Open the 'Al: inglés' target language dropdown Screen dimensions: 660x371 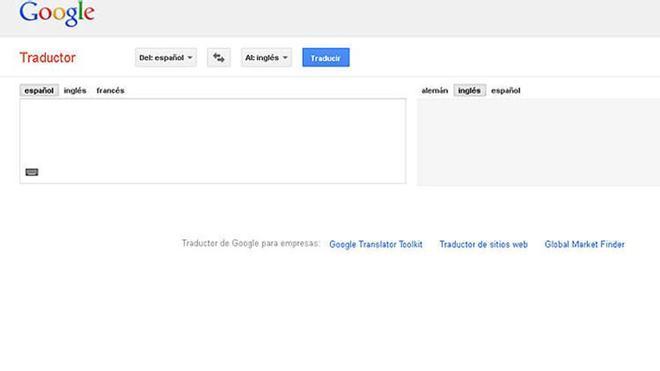(x=266, y=57)
